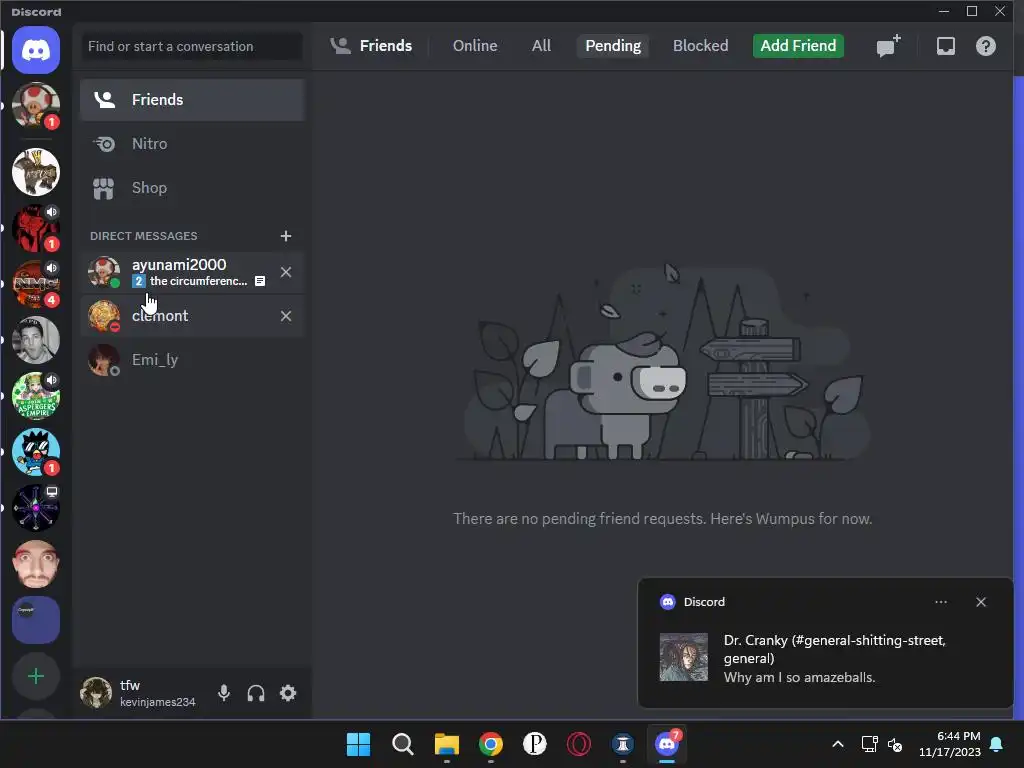1024x768 pixels.
Task: Open Google Chrome from taskbar
Action: point(491,744)
